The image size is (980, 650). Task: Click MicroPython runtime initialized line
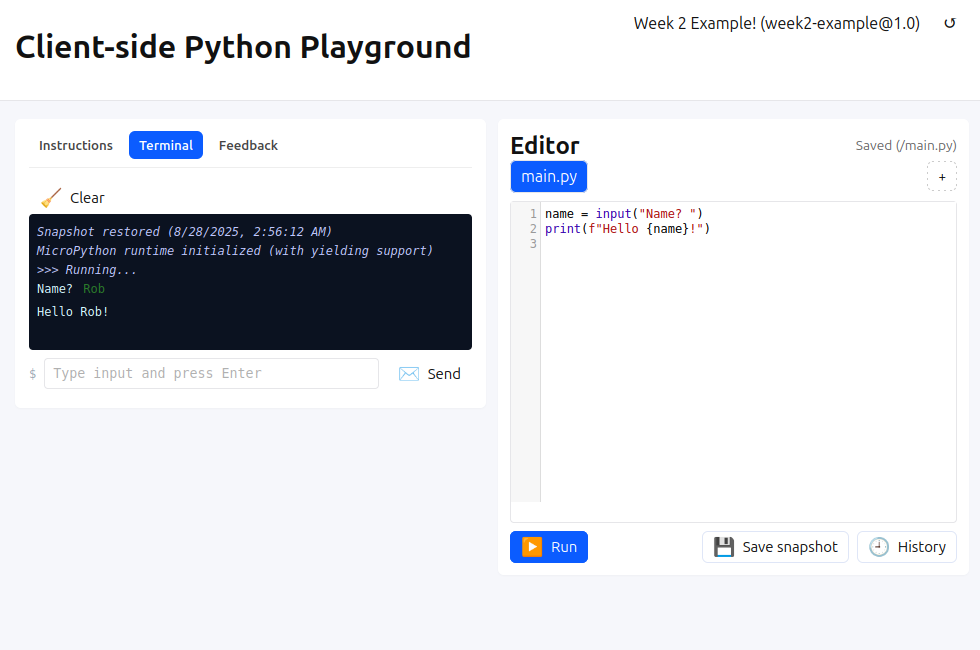[x=235, y=250]
